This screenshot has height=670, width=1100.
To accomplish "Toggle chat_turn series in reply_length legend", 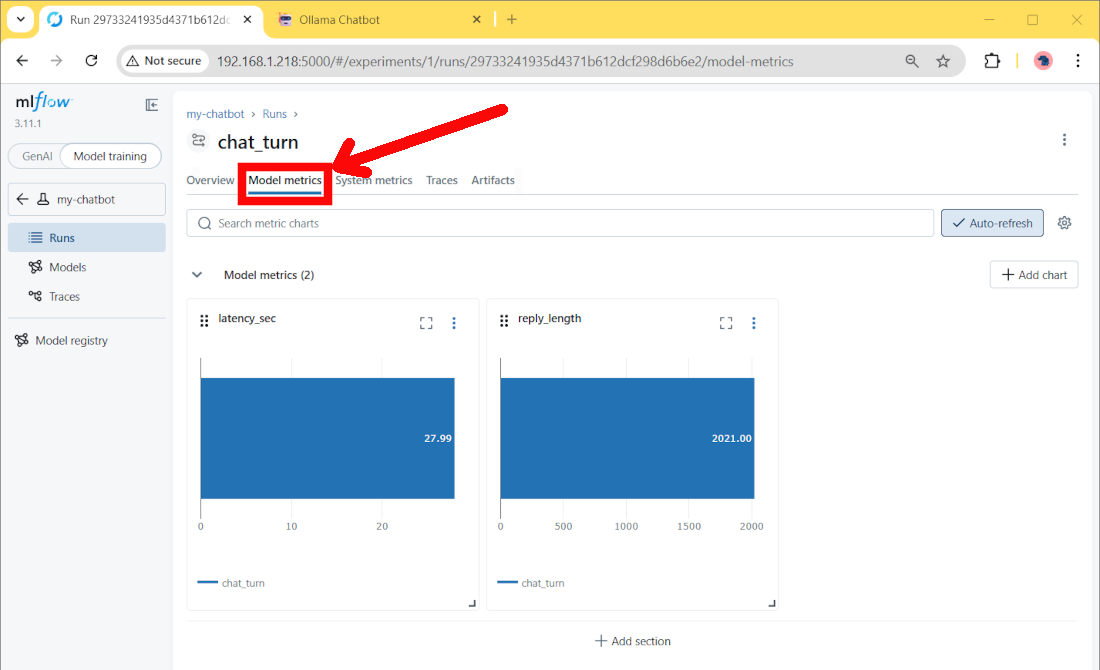I will coord(531,583).
